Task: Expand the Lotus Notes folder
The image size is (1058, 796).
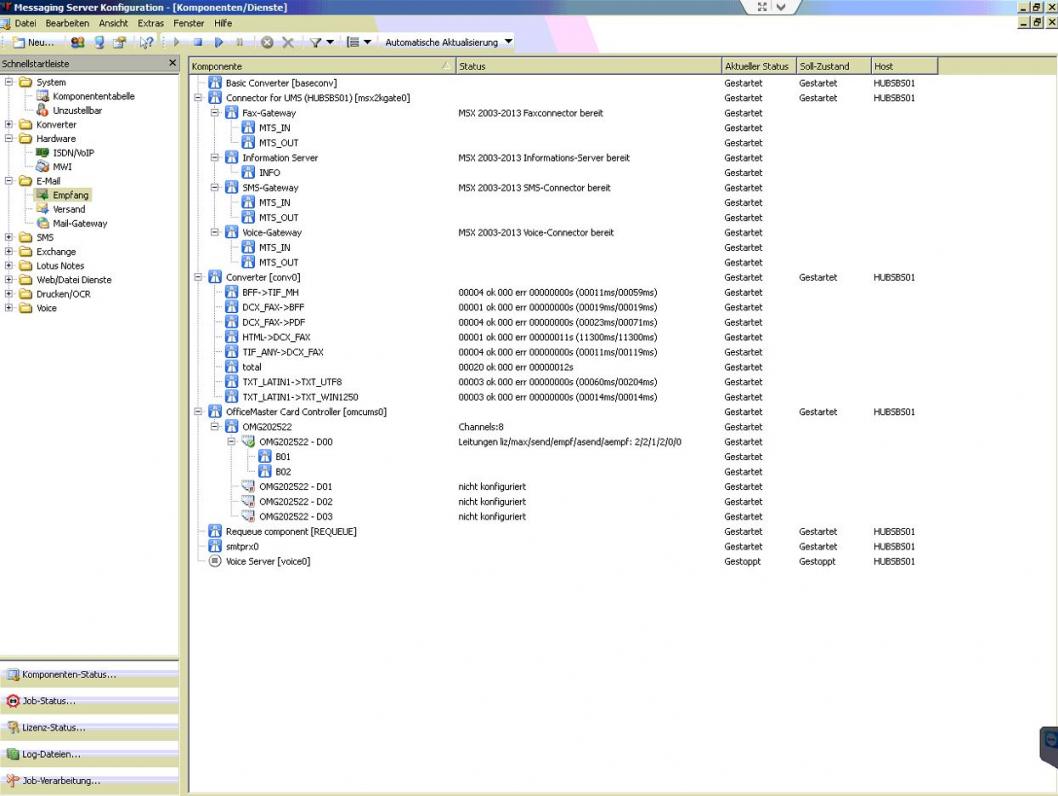Action: click(x=10, y=266)
